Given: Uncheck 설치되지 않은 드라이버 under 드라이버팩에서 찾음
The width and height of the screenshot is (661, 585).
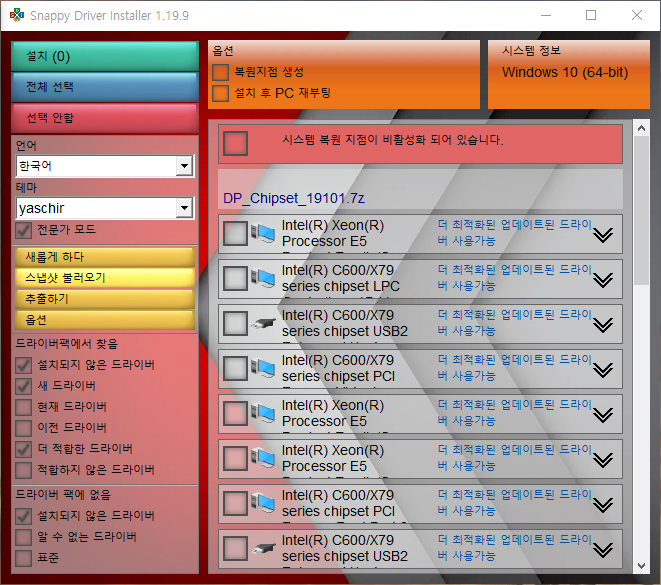Looking at the screenshot, I should click(x=24, y=365).
